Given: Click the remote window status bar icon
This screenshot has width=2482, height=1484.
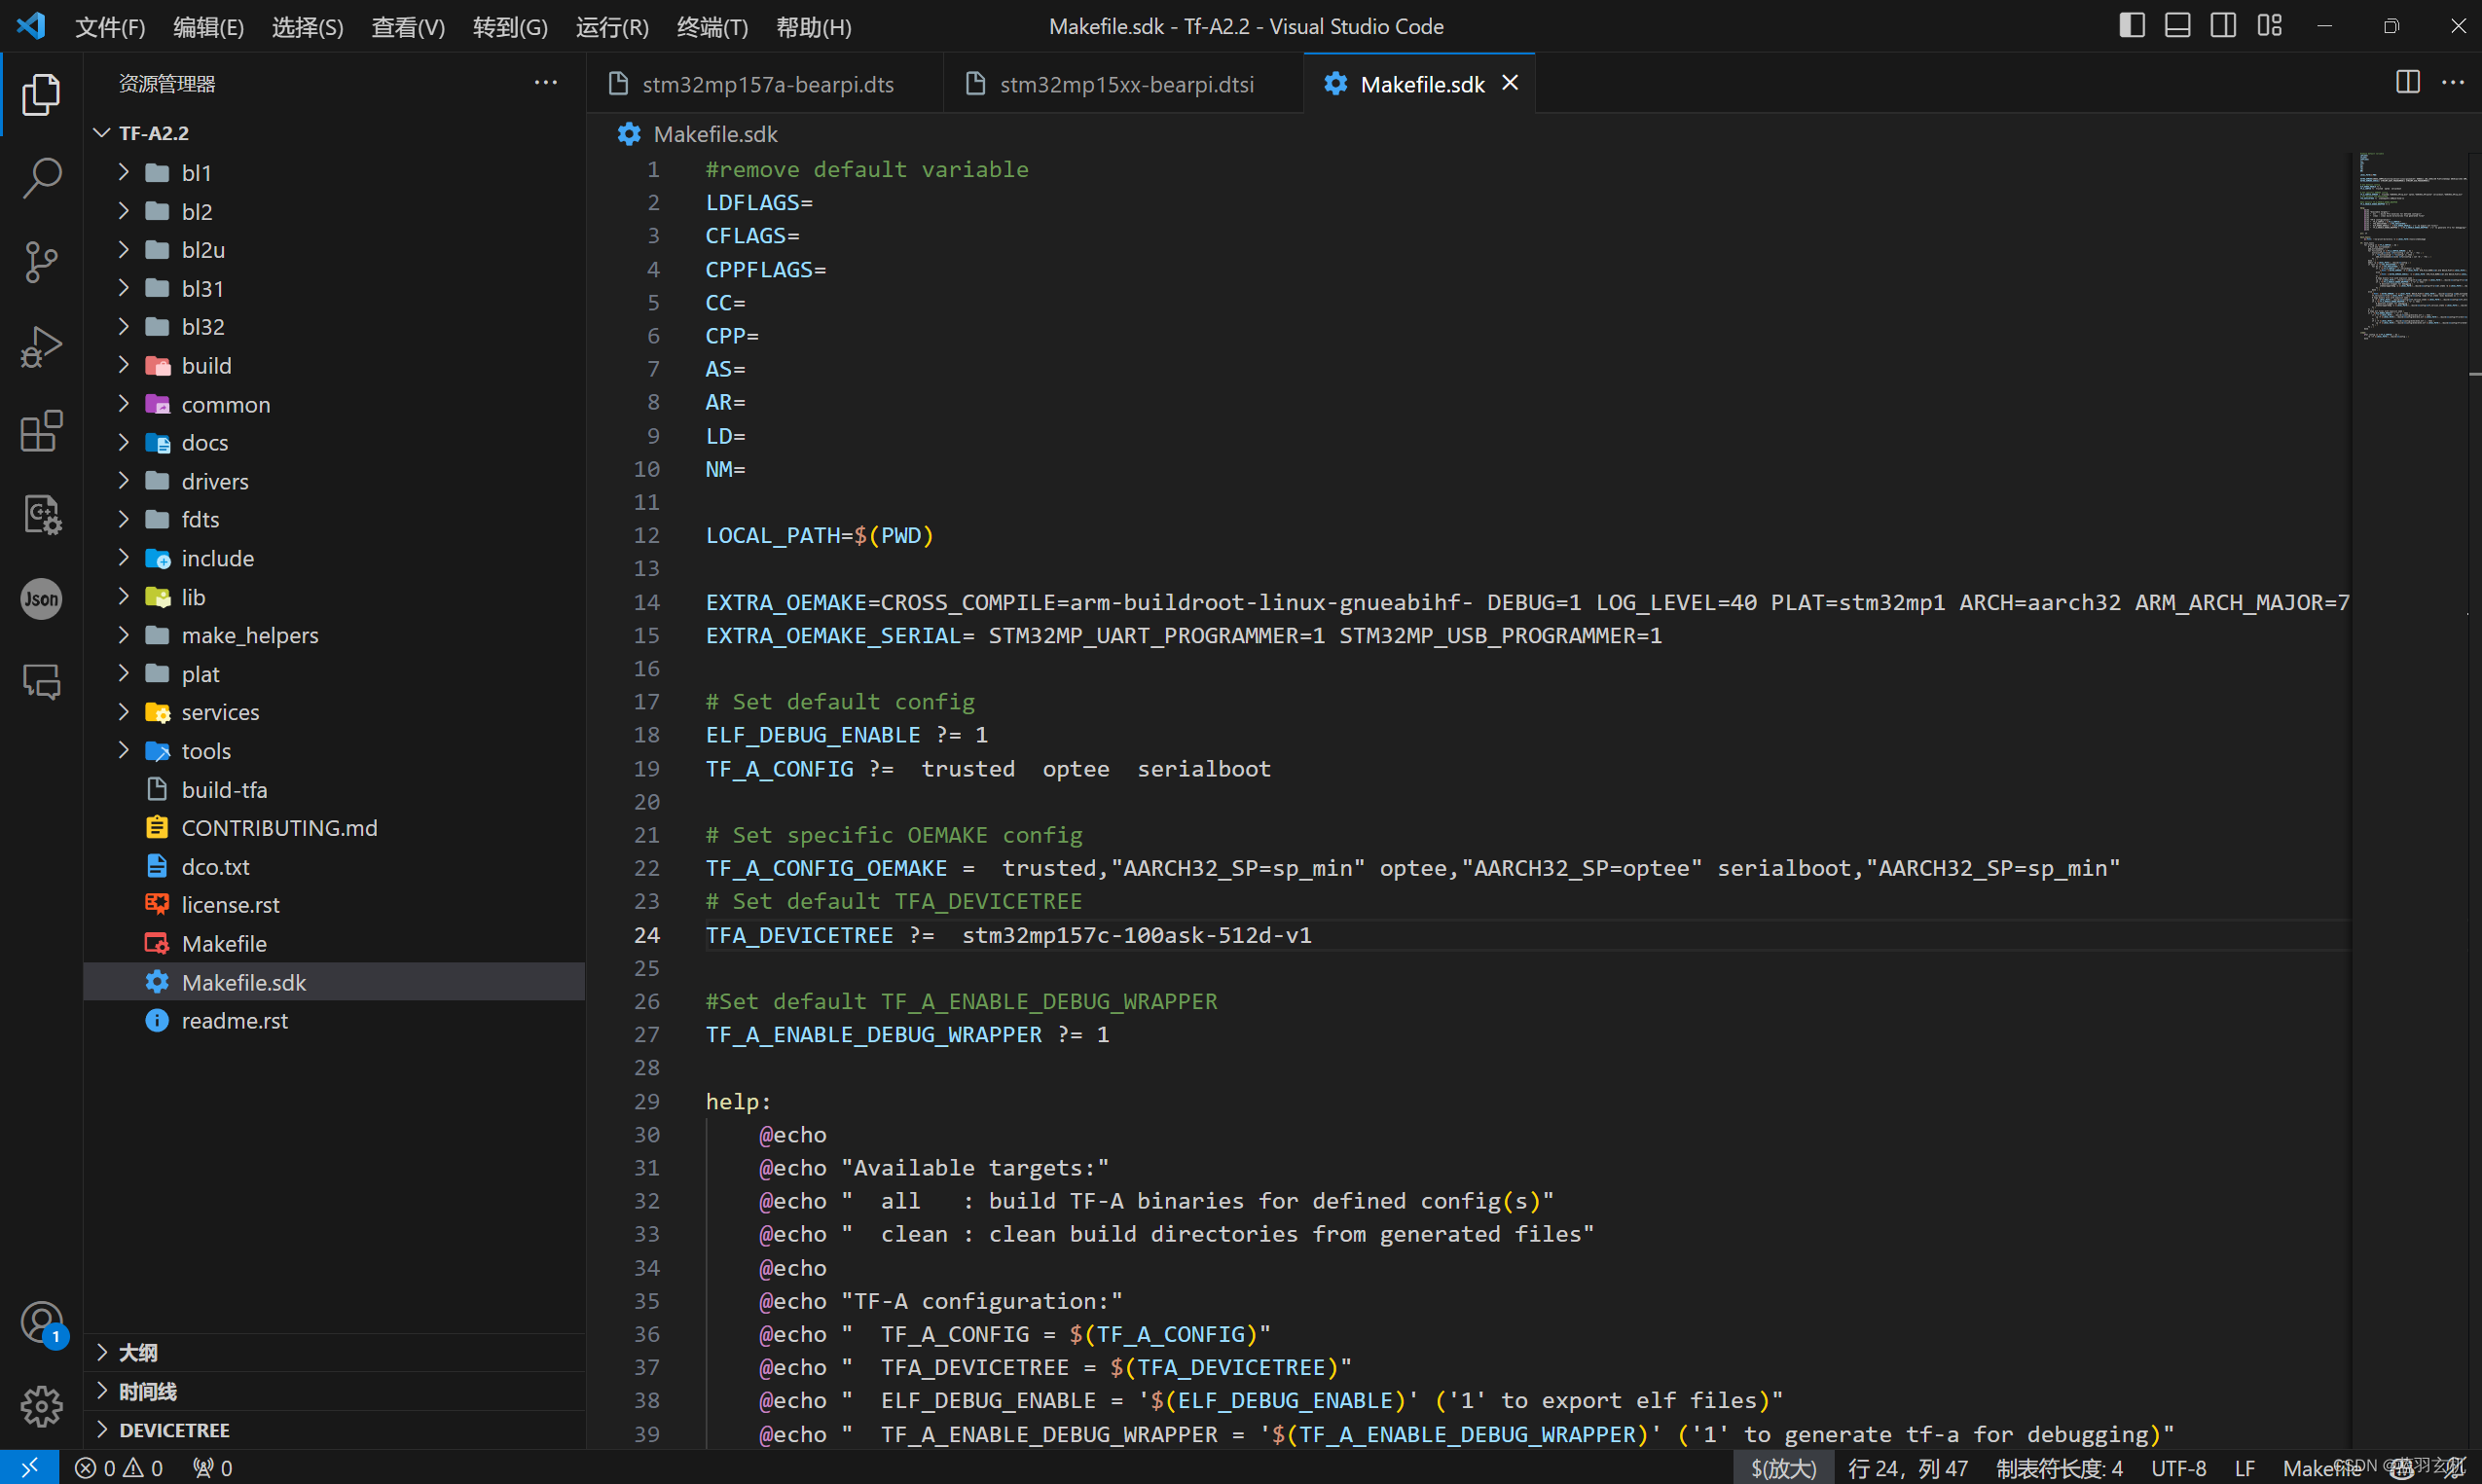Looking at the screenshot, I should coord(29,1467).
